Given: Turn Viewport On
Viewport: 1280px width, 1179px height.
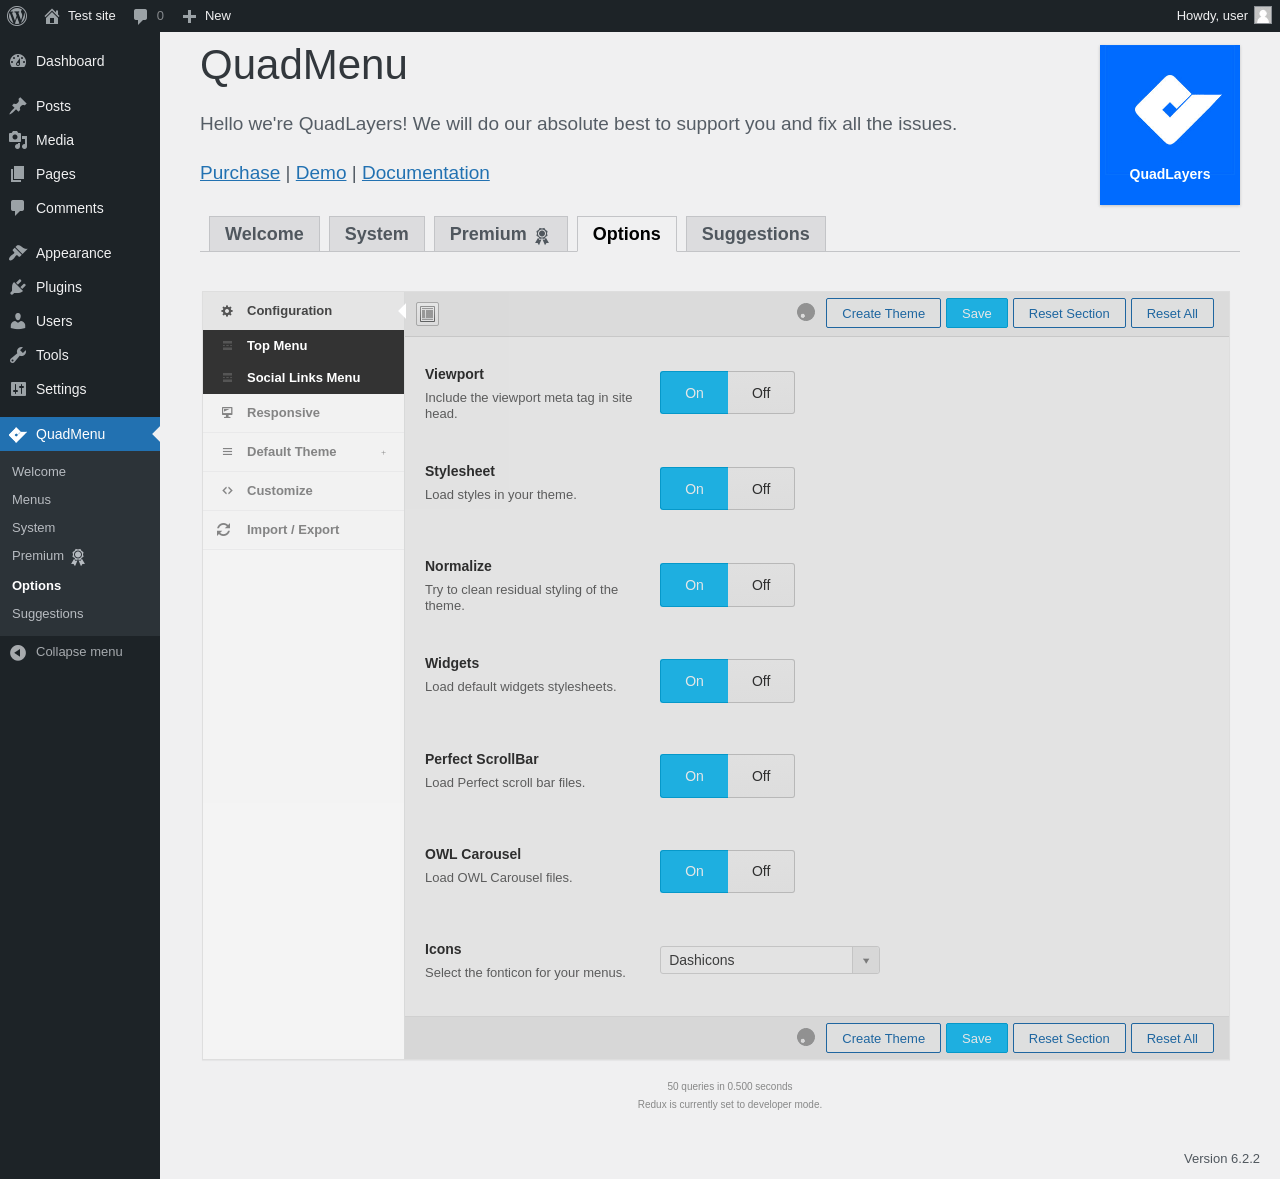Looking at the screenshot, I should (694, 393).
